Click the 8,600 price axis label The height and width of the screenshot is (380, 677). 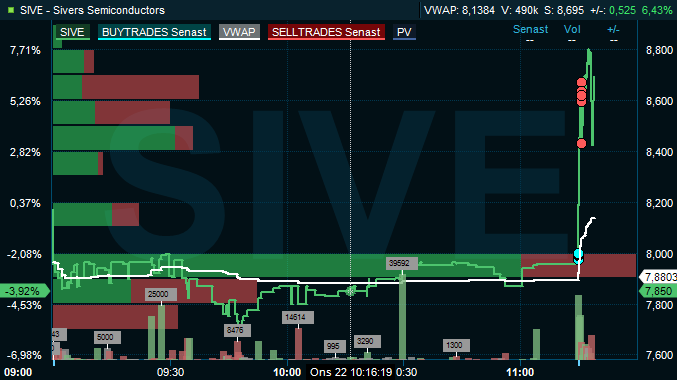[659, 101]
